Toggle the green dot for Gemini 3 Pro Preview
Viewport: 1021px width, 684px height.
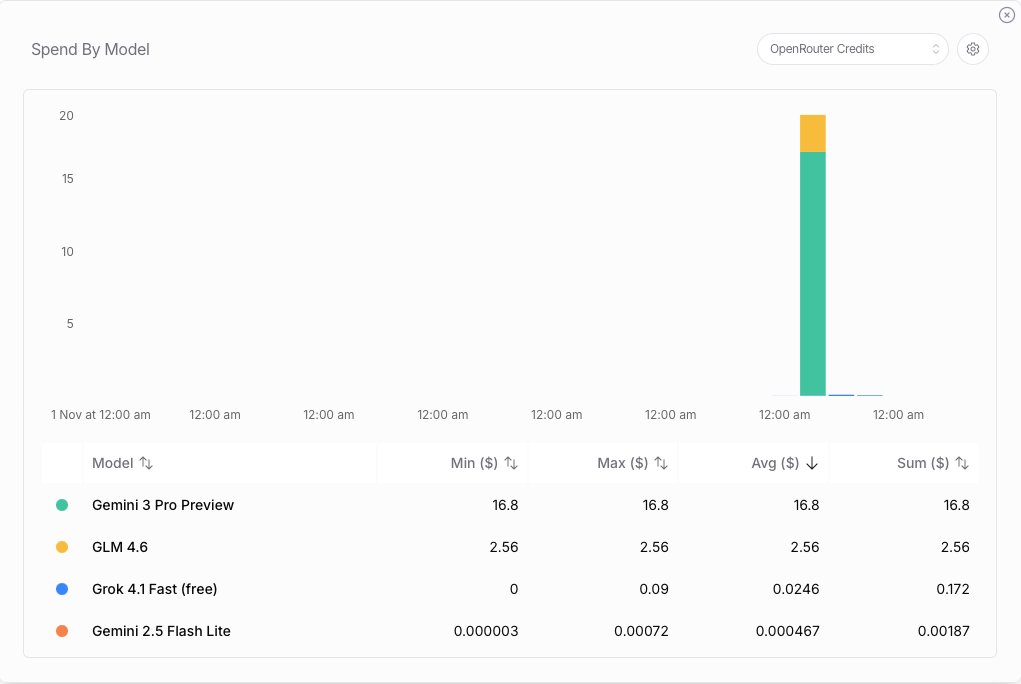tap(62, 505)
